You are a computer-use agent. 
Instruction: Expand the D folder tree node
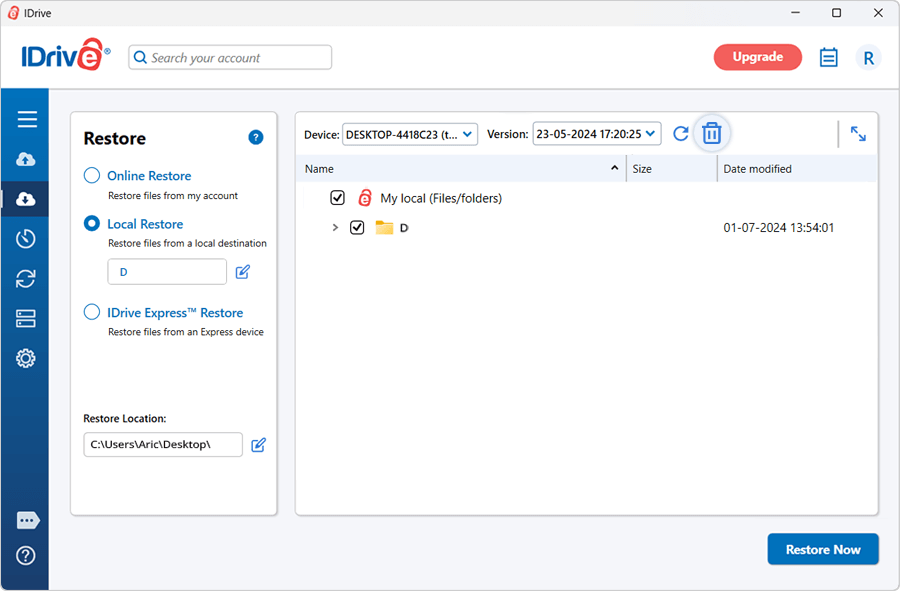[335, 227]
